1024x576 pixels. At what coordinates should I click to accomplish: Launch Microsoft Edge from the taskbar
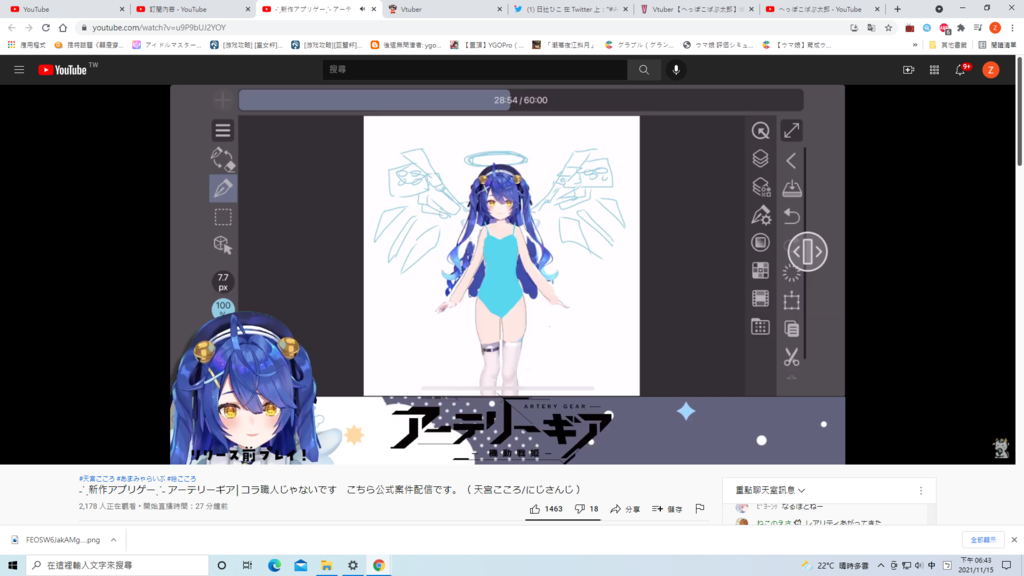[x=274, y=566]
